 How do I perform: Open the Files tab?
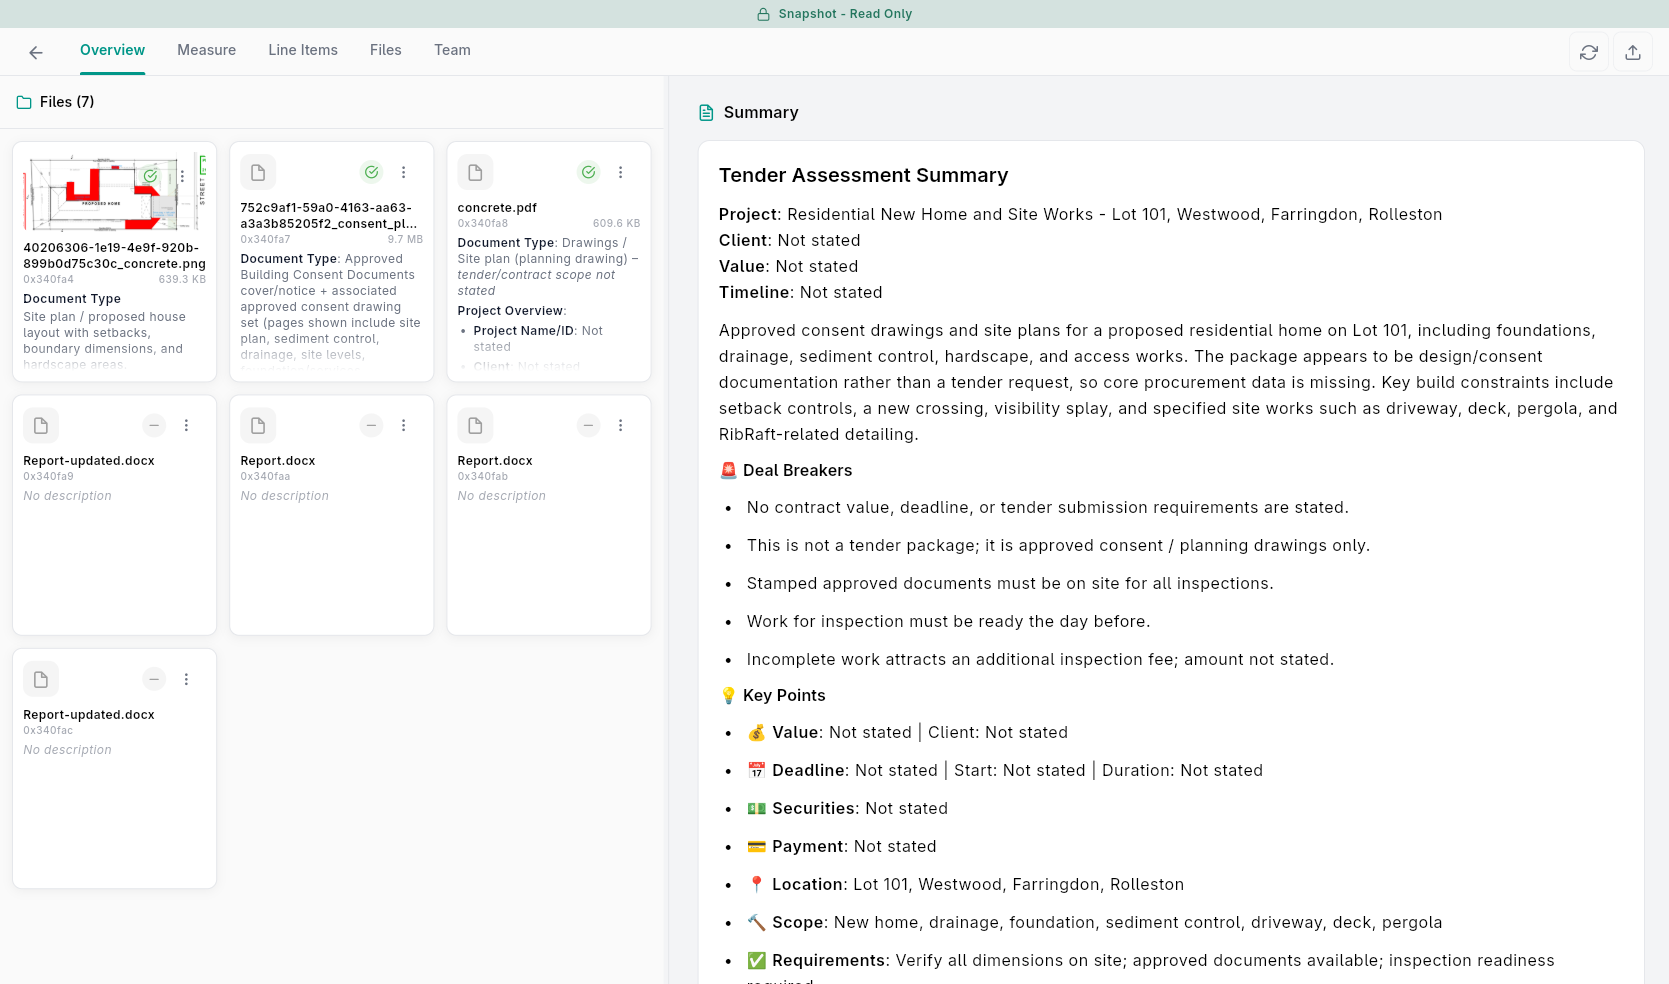click(385, 50)
